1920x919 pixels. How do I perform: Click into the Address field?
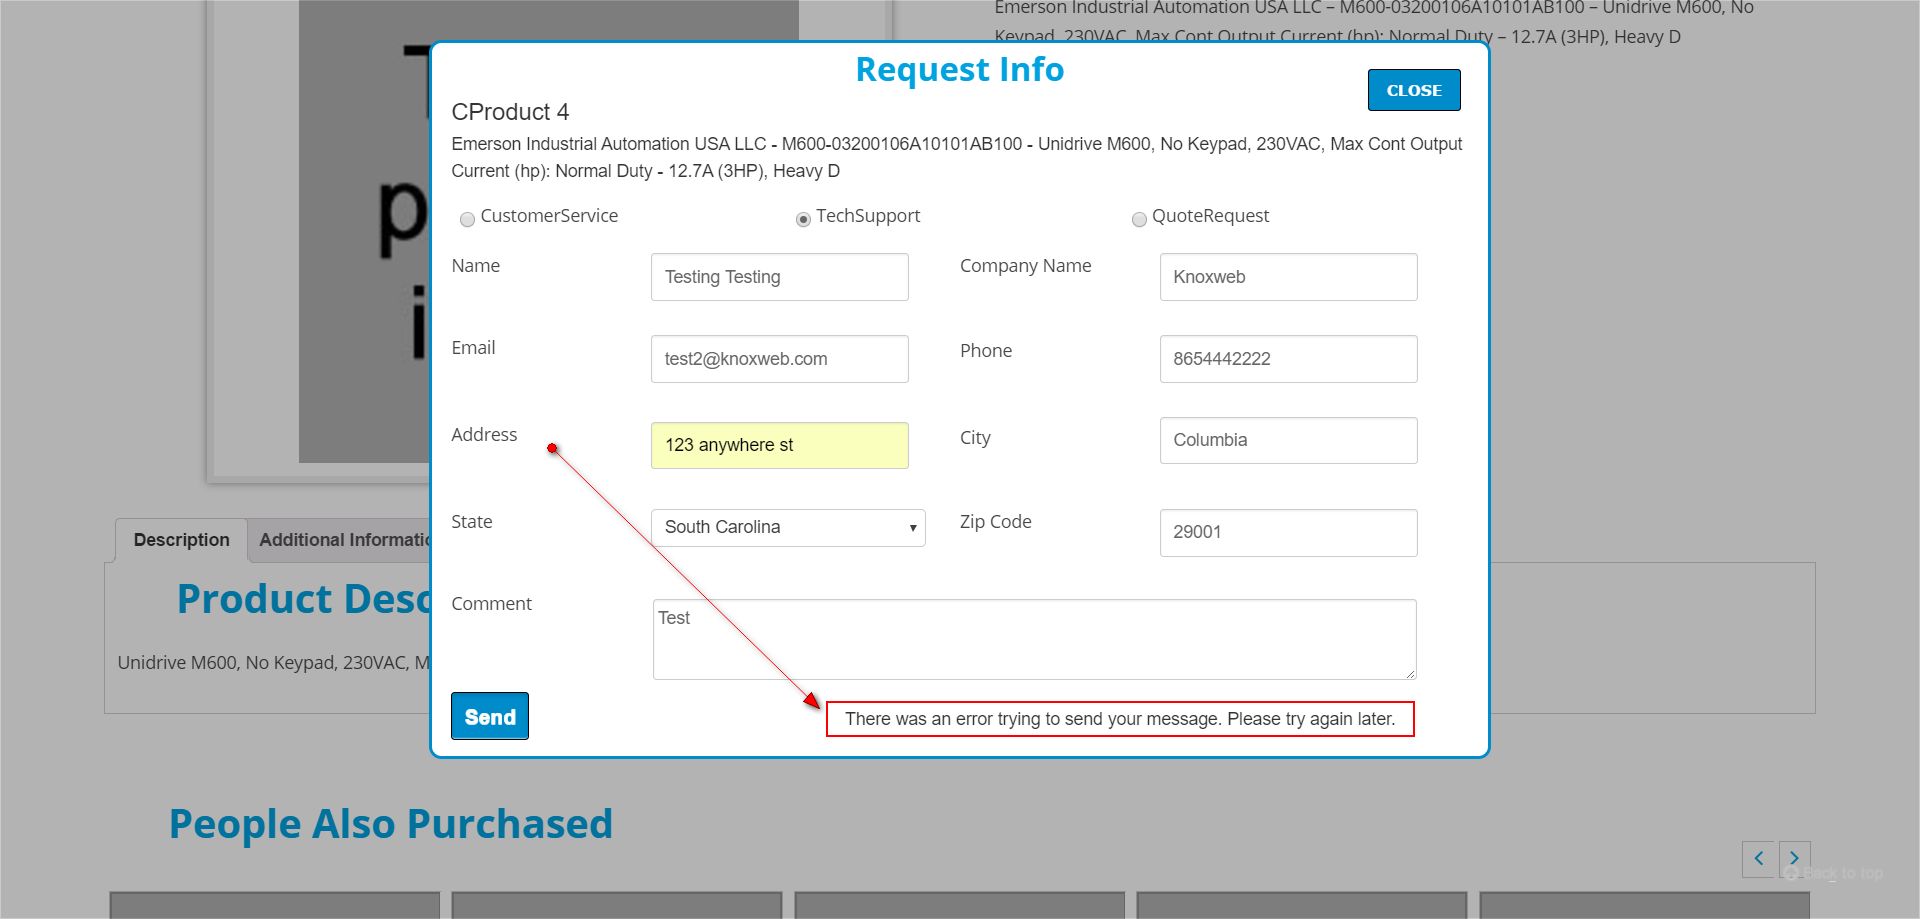tap(780, 445)
